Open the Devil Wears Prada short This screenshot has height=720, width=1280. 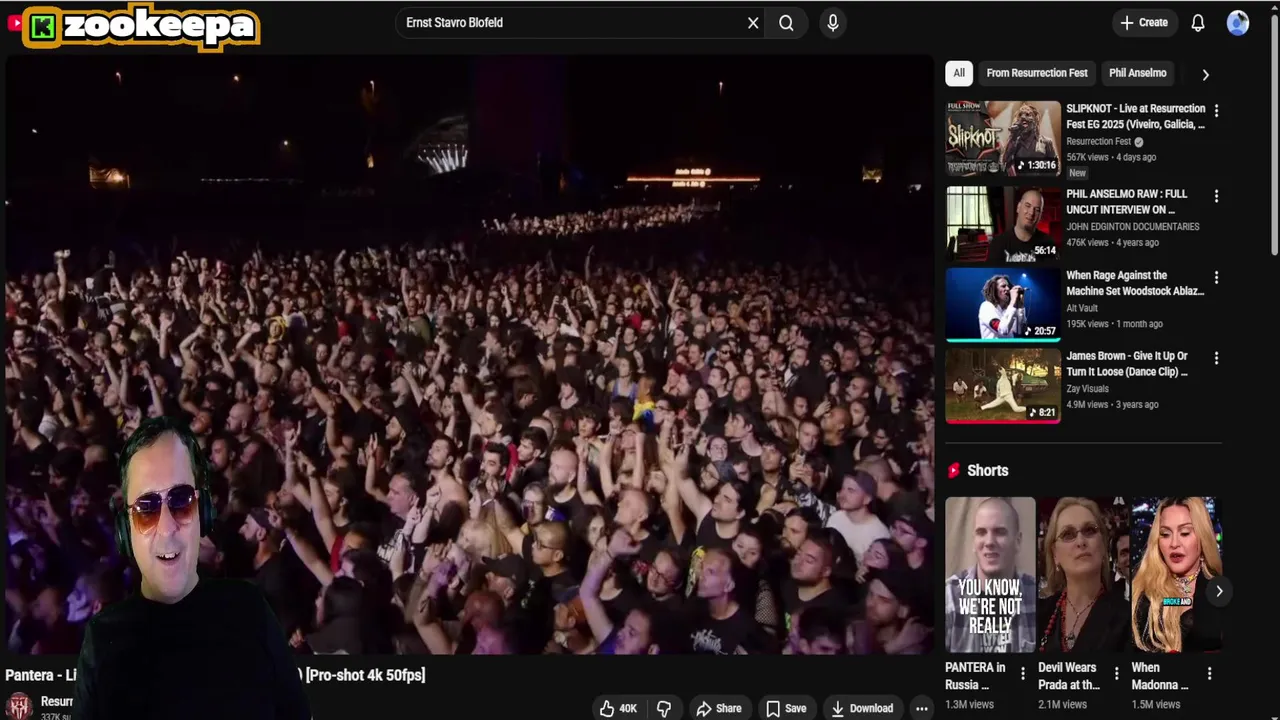coord(1083,575)
